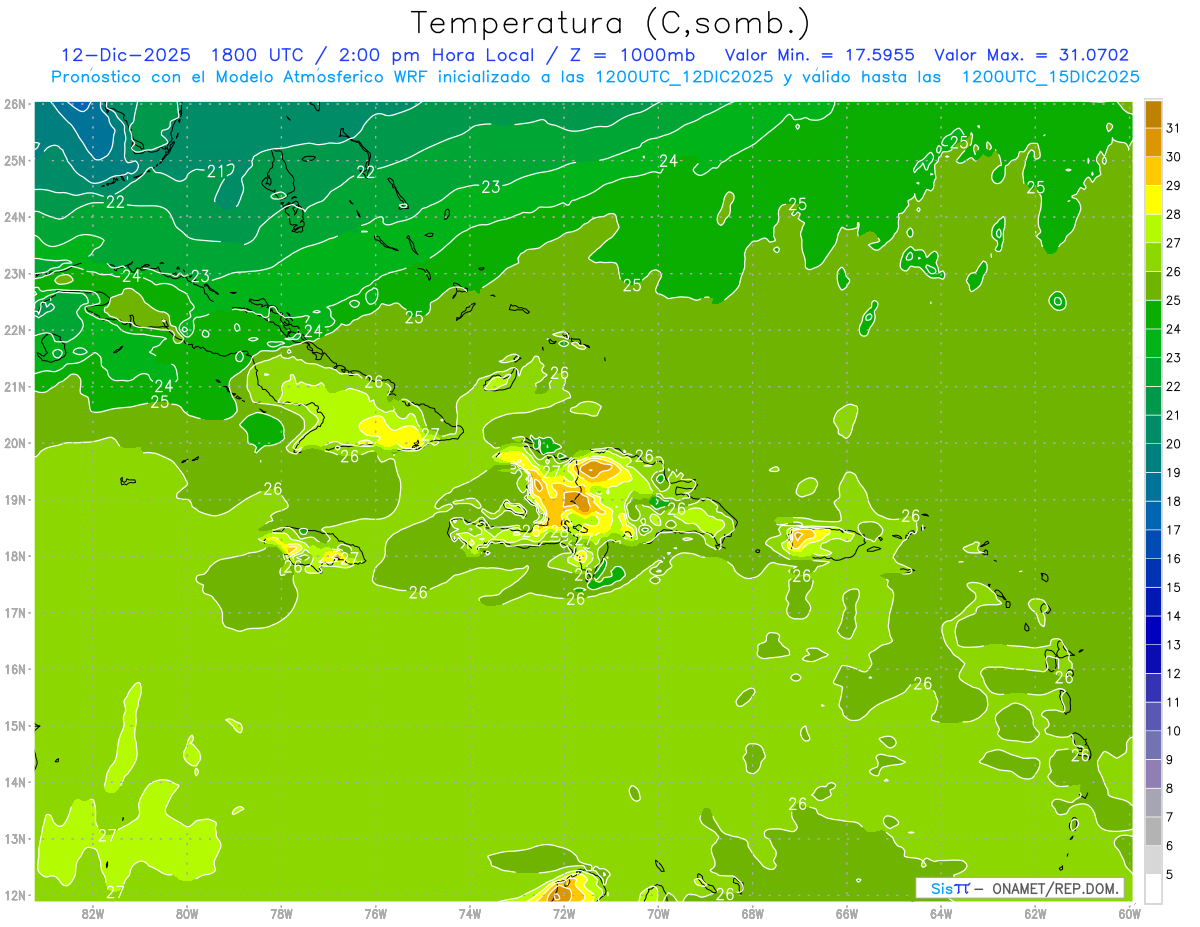Click the '5' label on the color scale
1200x927 pixels.
coord(1171,874)
